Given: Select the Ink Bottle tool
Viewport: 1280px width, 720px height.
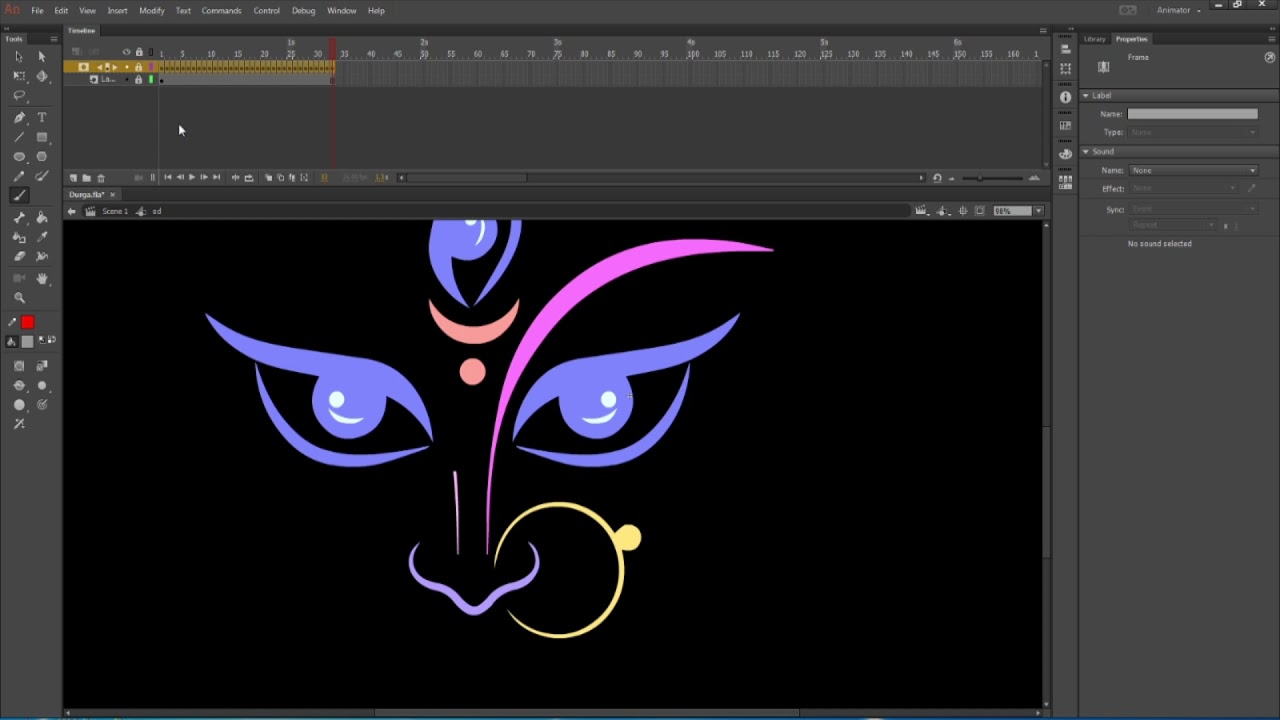Looking at the screenshot, I should [19, 237].
